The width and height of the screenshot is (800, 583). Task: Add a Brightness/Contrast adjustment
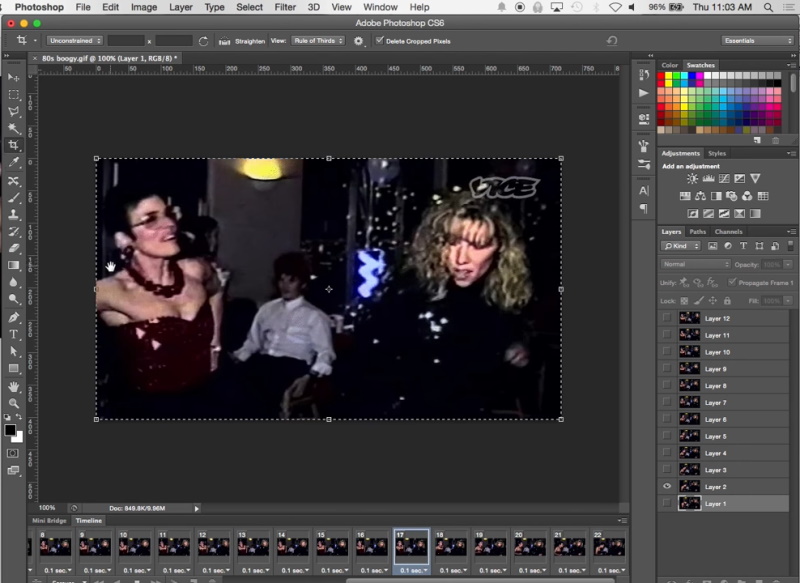[x=692, y=177]
